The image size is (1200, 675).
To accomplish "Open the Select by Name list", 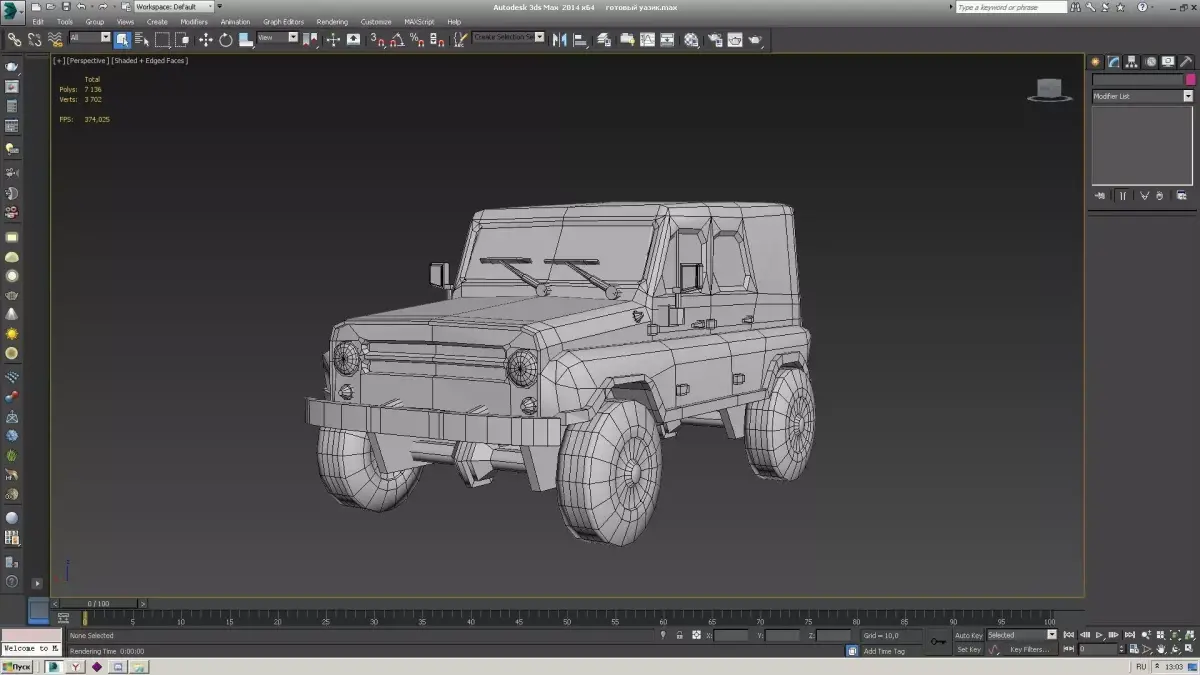I will click(x=142, y=39).
